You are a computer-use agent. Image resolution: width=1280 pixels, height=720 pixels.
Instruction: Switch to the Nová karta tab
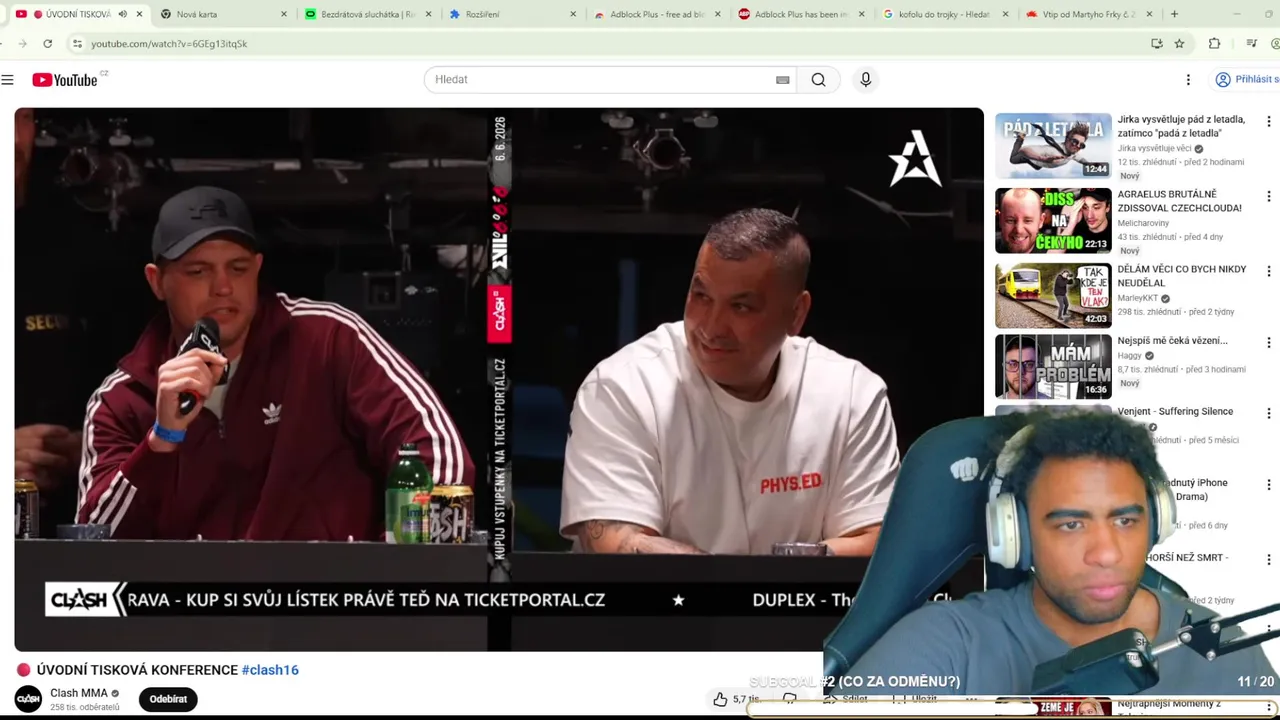[222, 14]
